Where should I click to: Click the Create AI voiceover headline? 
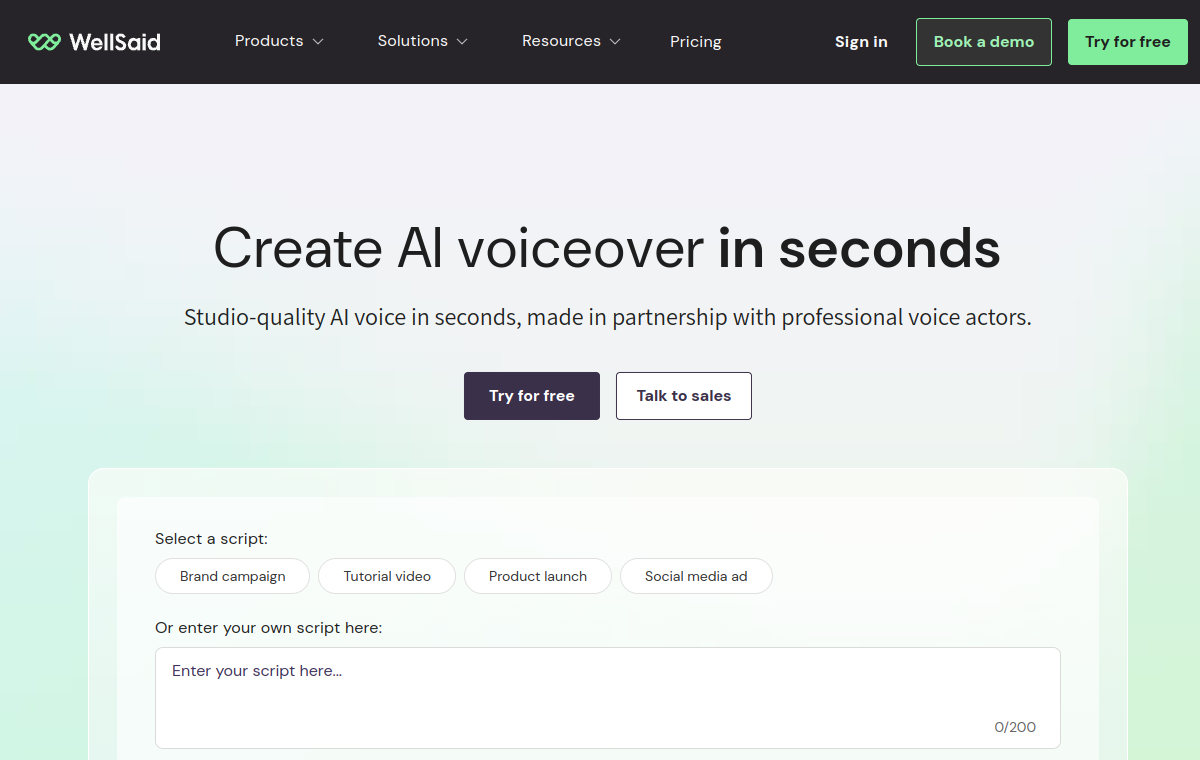[607, 248]
